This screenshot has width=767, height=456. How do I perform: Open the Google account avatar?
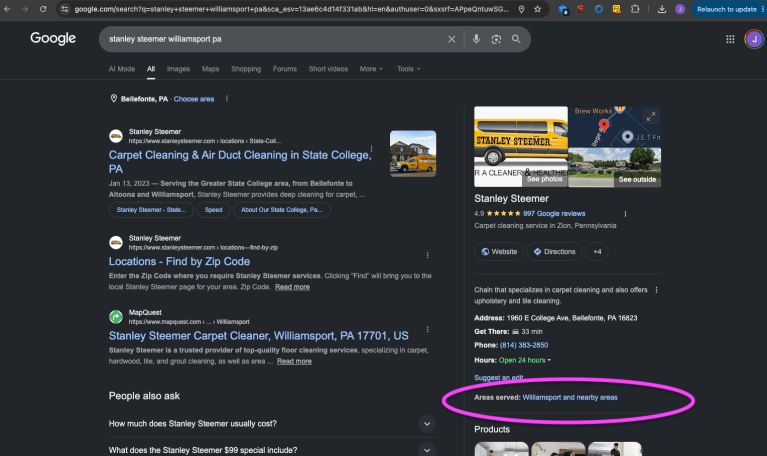[754, 39]
